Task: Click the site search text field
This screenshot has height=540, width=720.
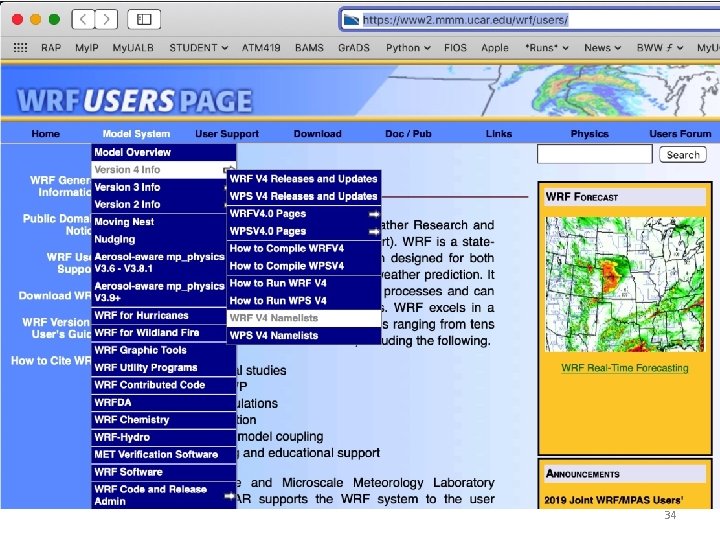Action: click(595, 154)
